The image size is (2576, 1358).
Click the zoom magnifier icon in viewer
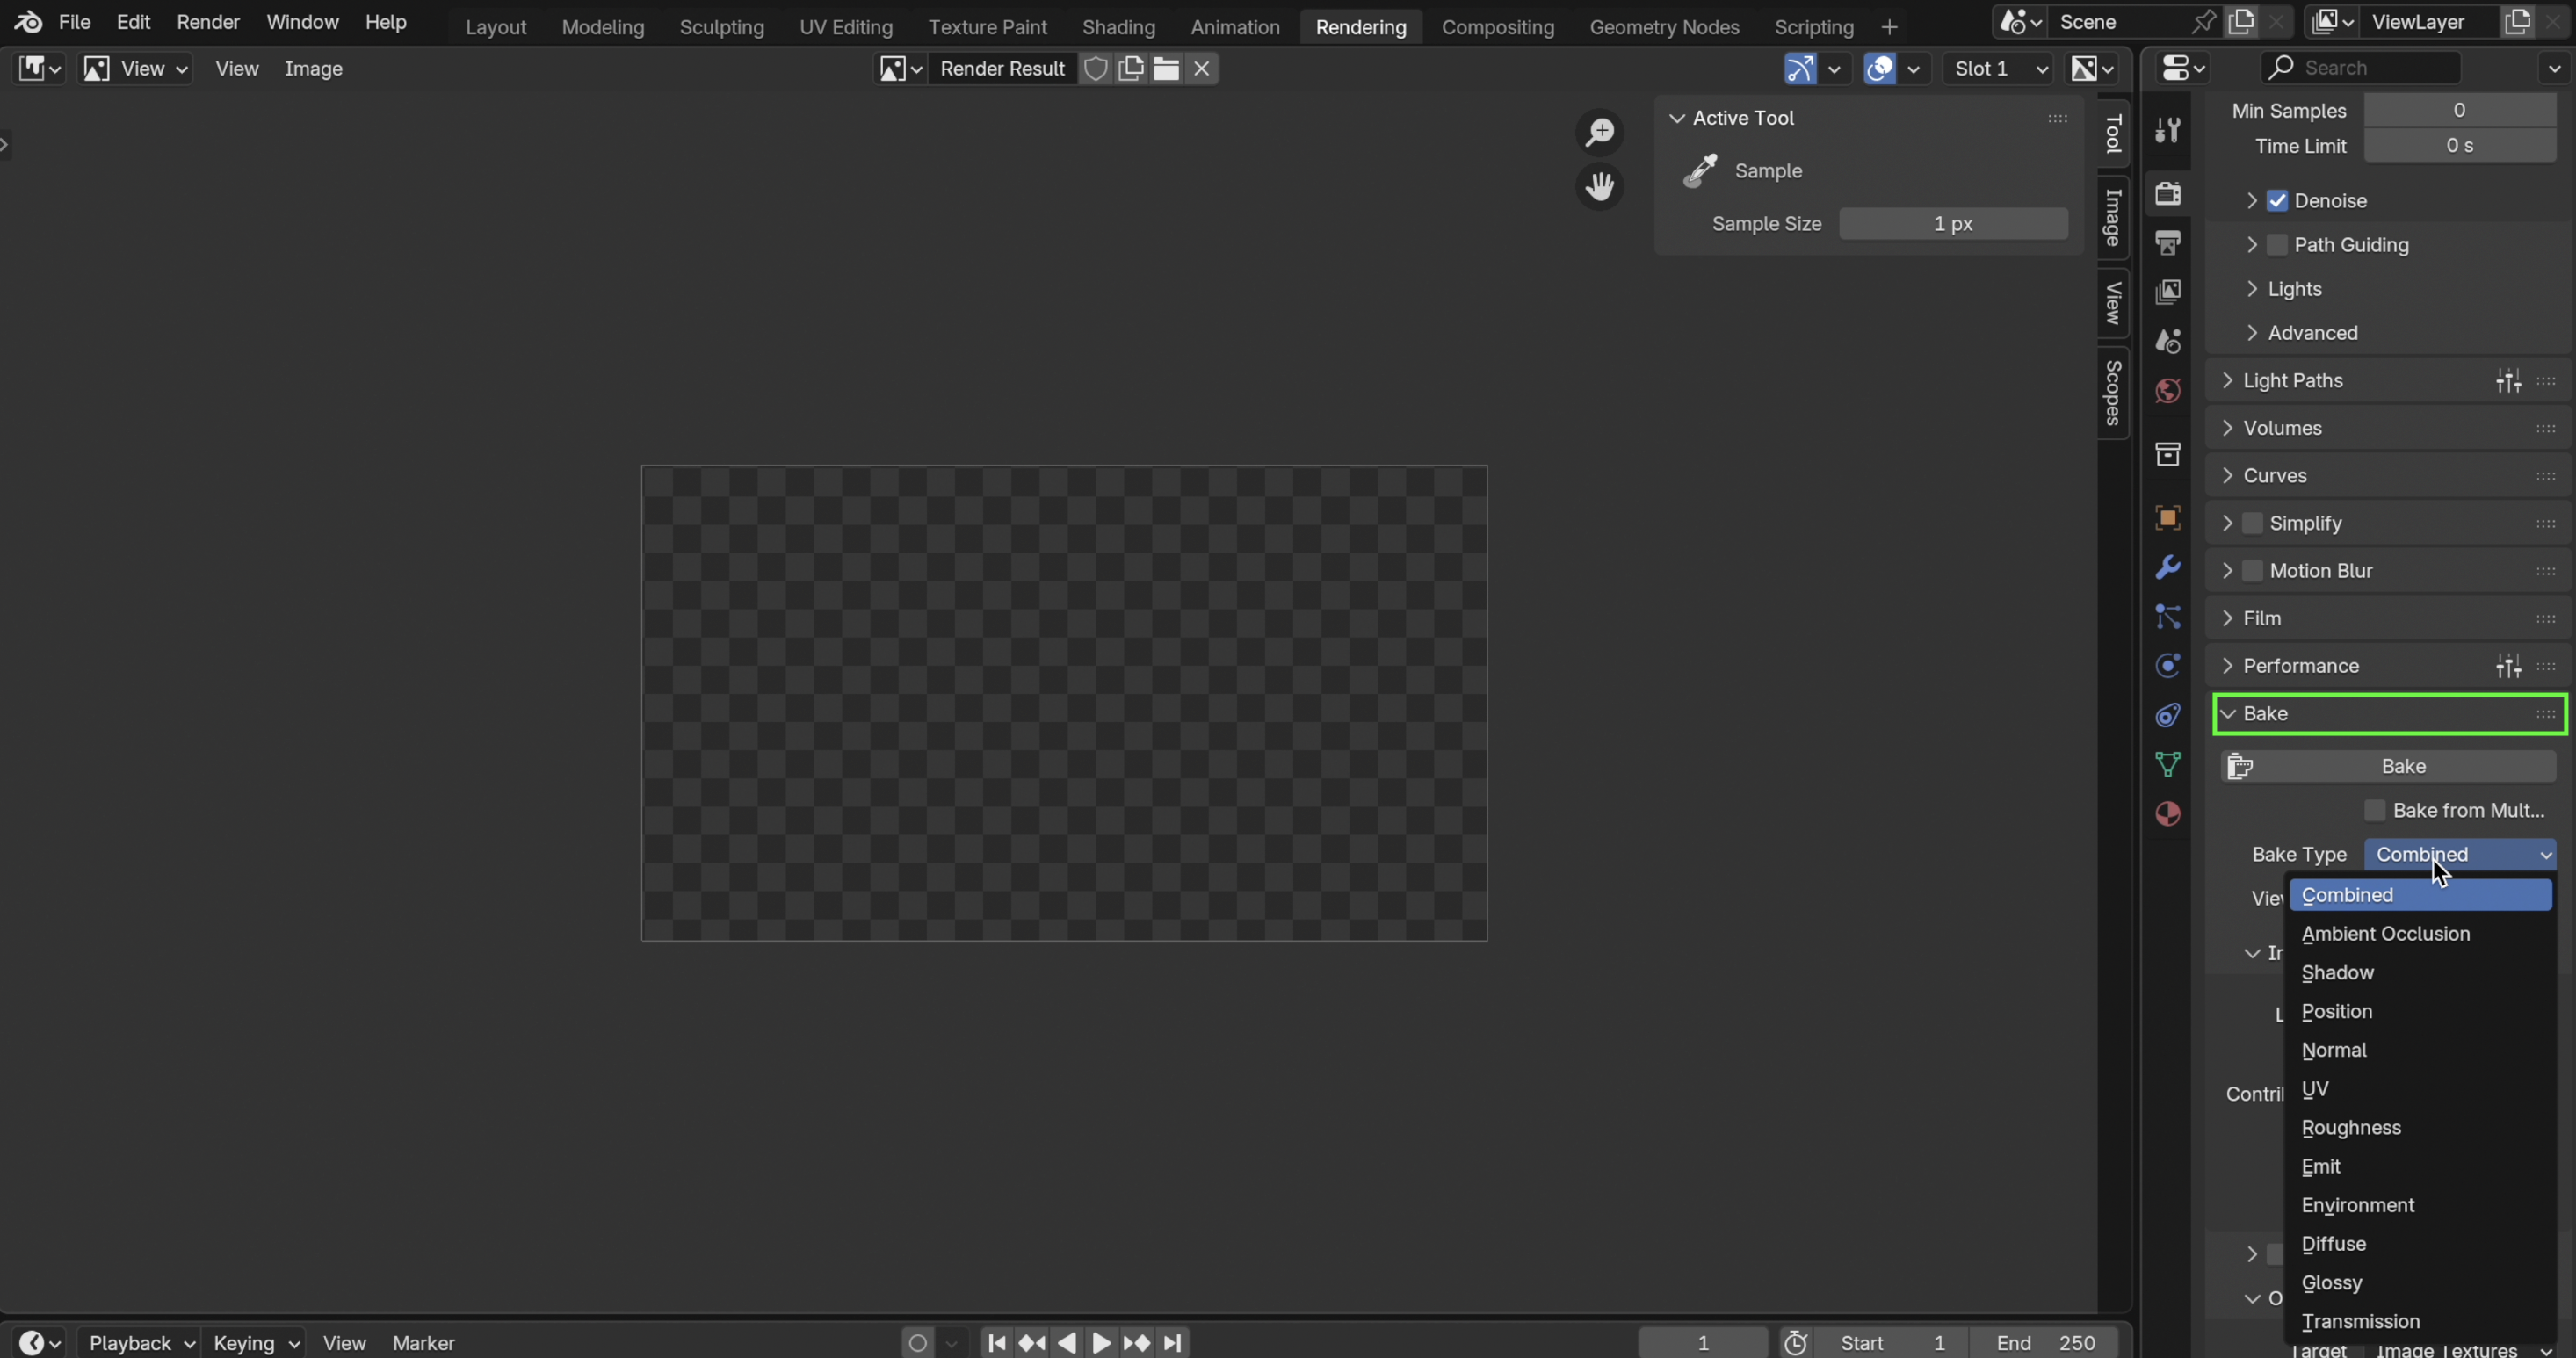[1600, 132]
